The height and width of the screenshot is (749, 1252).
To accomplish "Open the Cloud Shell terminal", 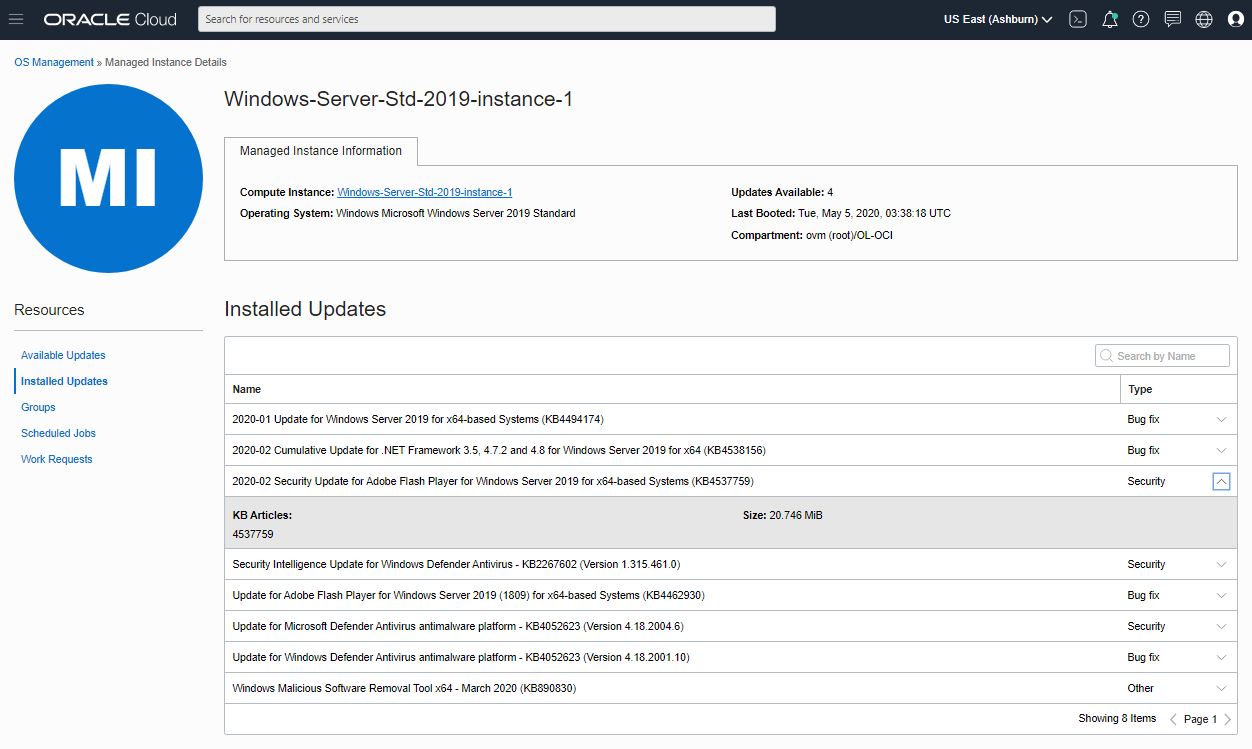I will click(x=1077, y=18).
